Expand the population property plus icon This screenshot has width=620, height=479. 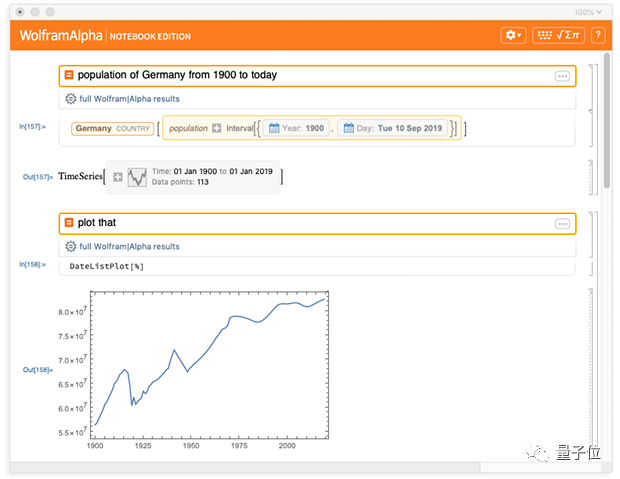point(216,128)
